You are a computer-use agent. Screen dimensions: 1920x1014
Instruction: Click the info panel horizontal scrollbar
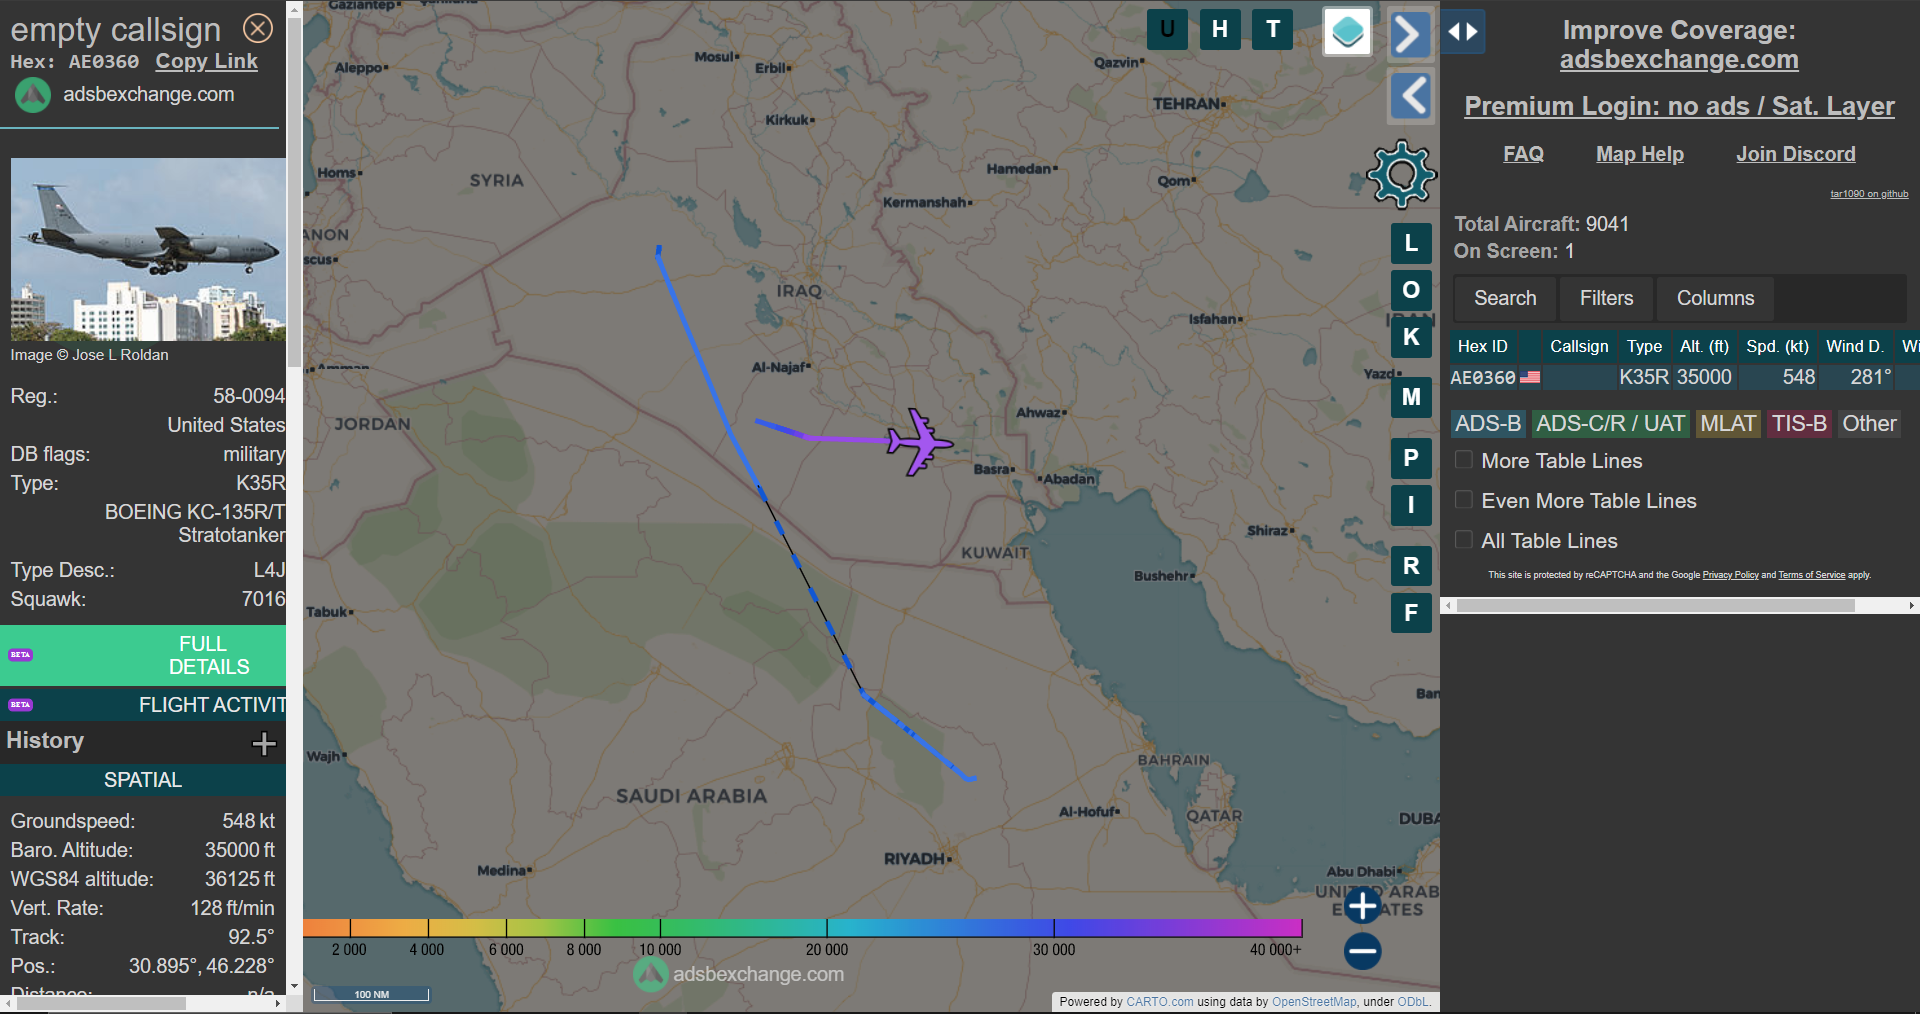coord(100,1003)
